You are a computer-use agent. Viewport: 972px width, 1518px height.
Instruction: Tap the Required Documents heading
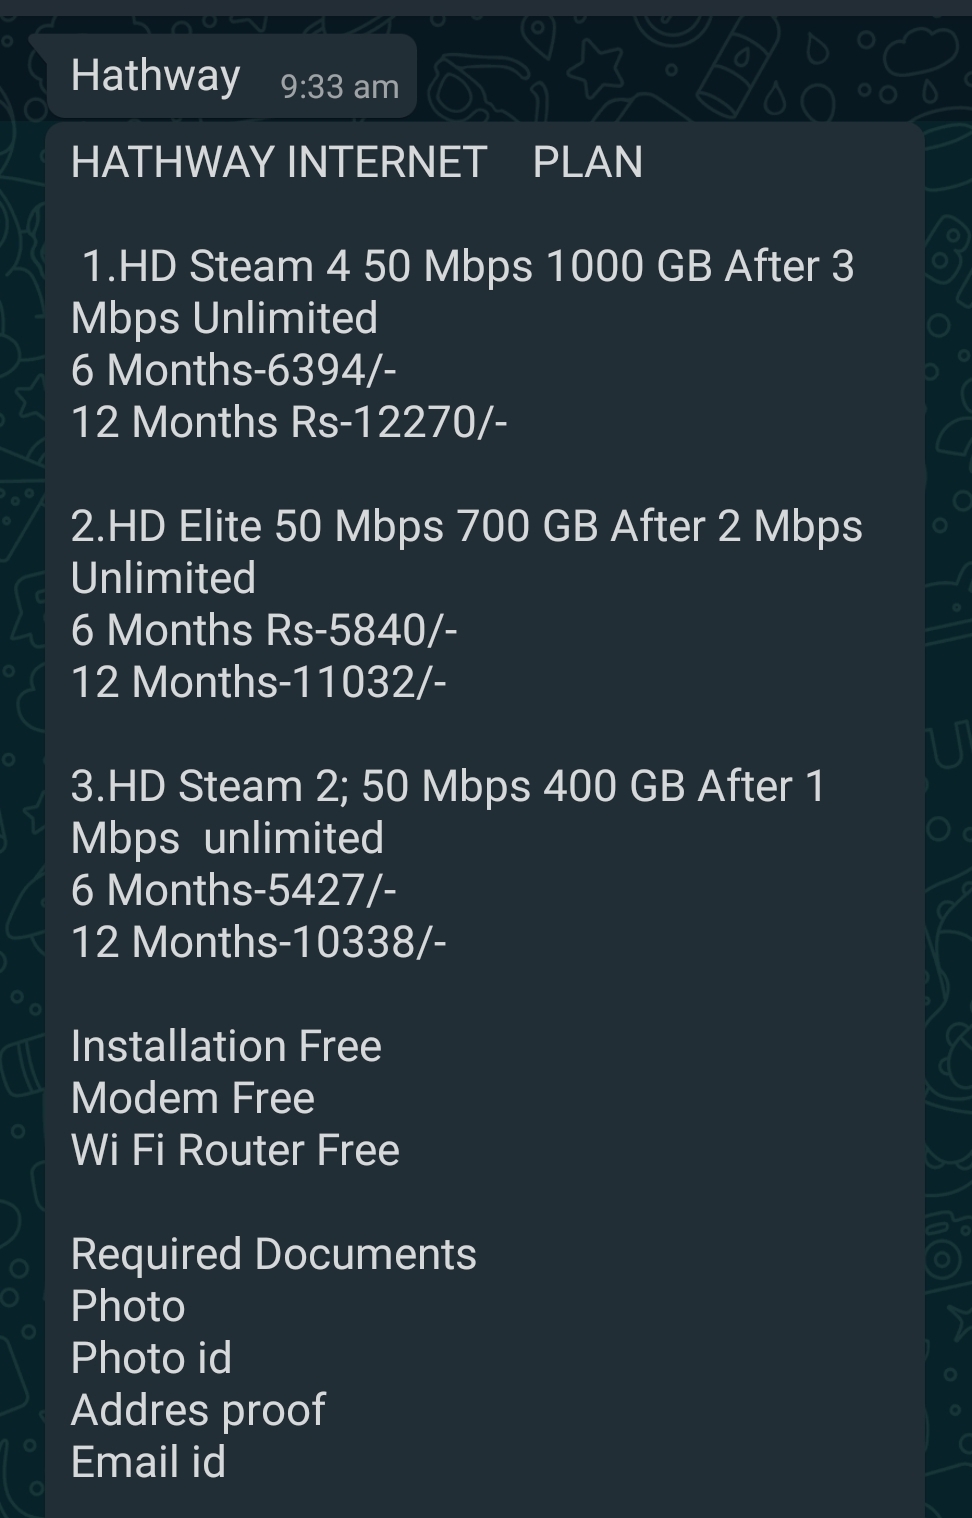click(x=273, y=1255)
